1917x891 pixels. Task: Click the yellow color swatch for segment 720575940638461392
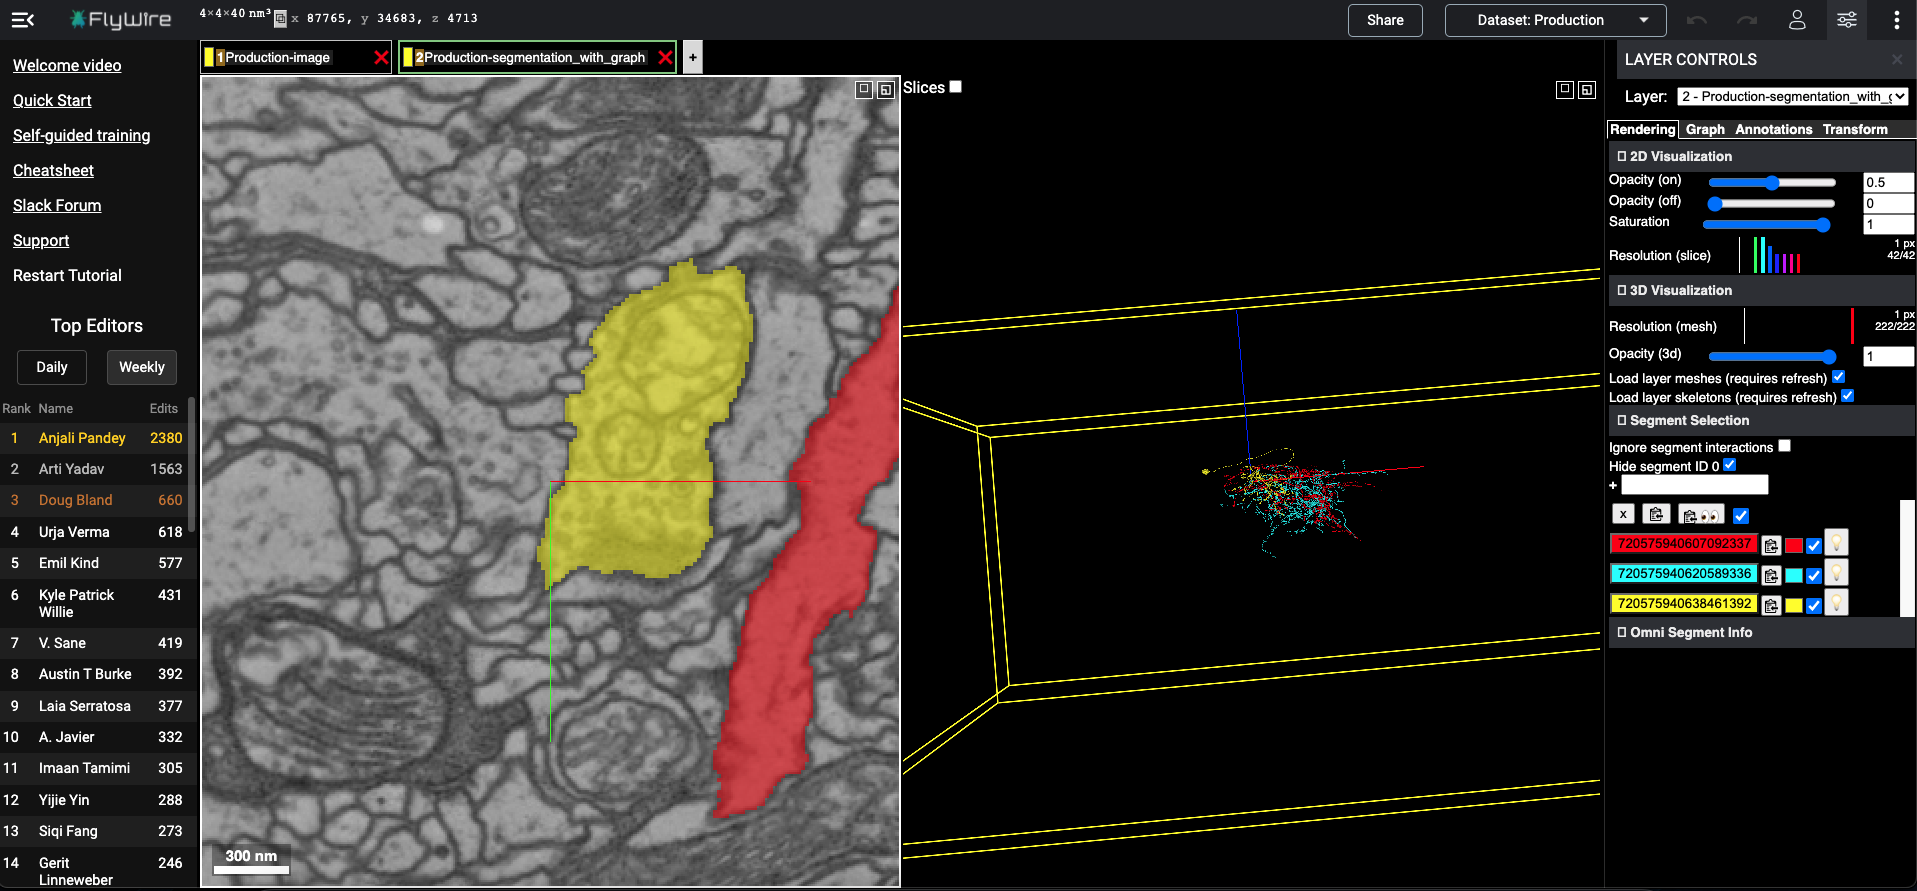point(1794,605)
